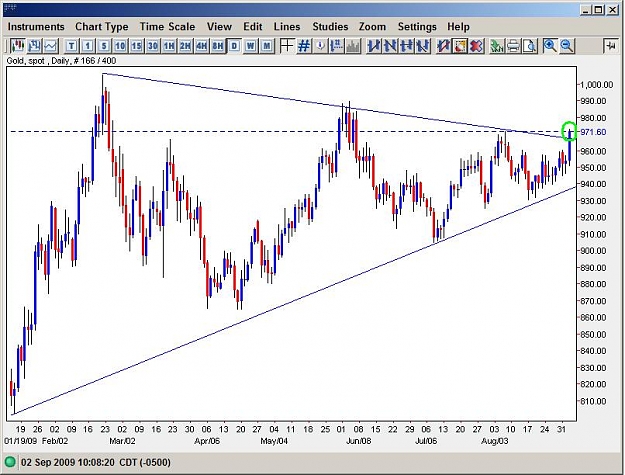
Task: Click the green export data icon
Action: pyautogui.click(x=497, y=46)
